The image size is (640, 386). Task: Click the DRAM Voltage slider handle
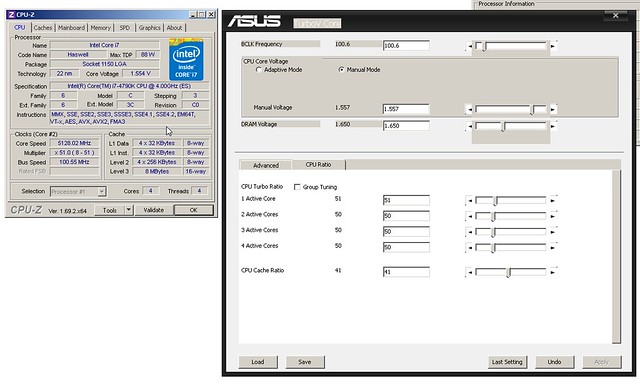click(x=503, y=127)
